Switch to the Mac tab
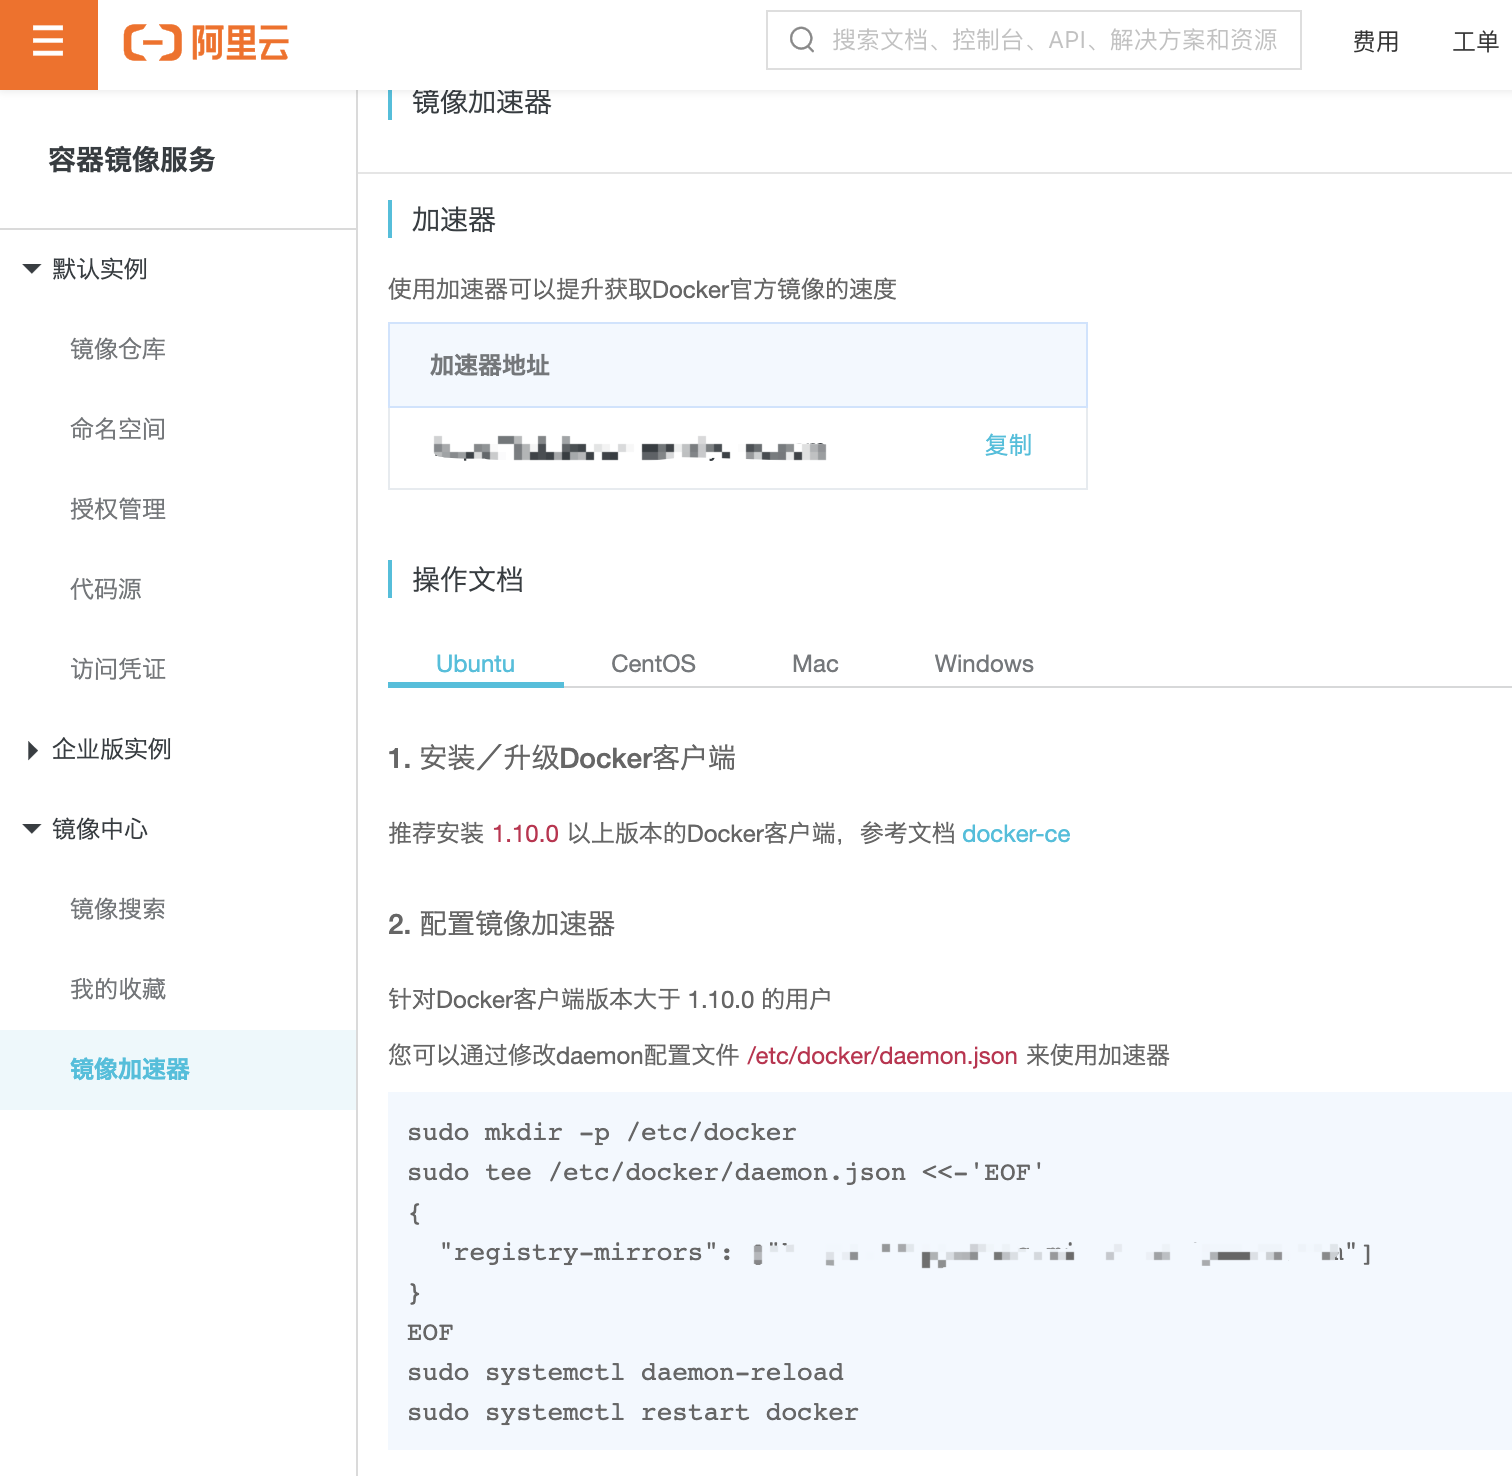 tap(815, 664)
